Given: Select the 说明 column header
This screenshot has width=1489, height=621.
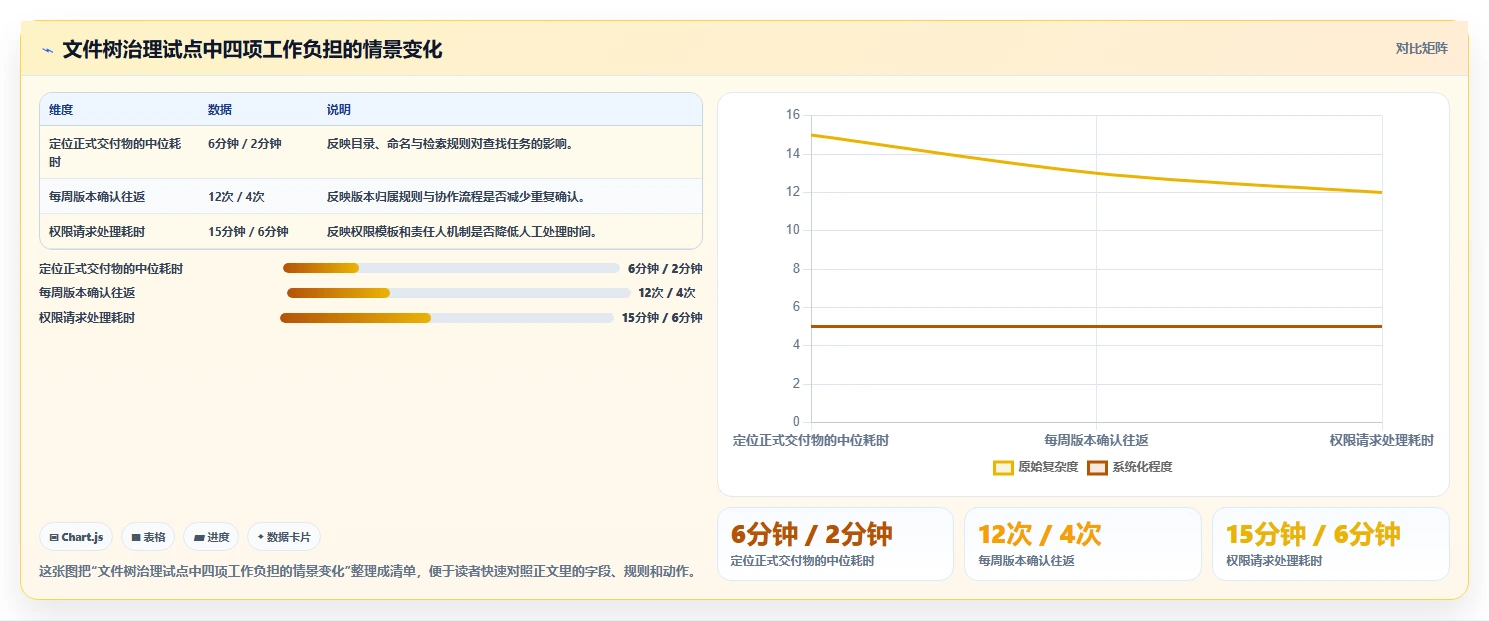Looking at the screenshot, I should [339, 110].
